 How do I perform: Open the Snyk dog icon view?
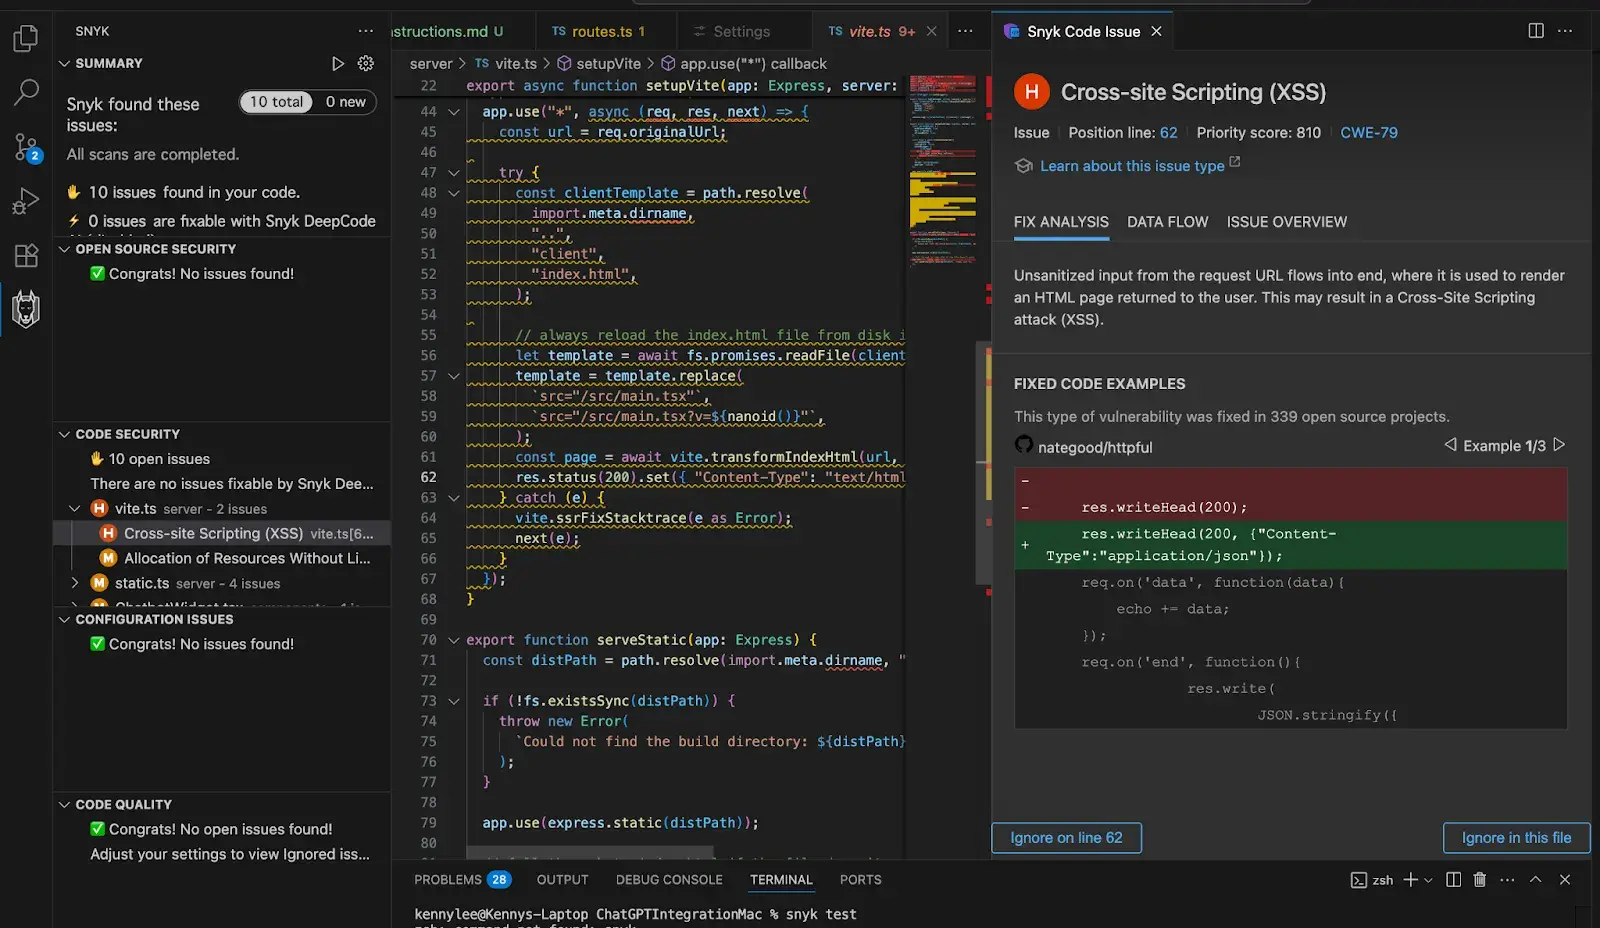tap(26, 309)
